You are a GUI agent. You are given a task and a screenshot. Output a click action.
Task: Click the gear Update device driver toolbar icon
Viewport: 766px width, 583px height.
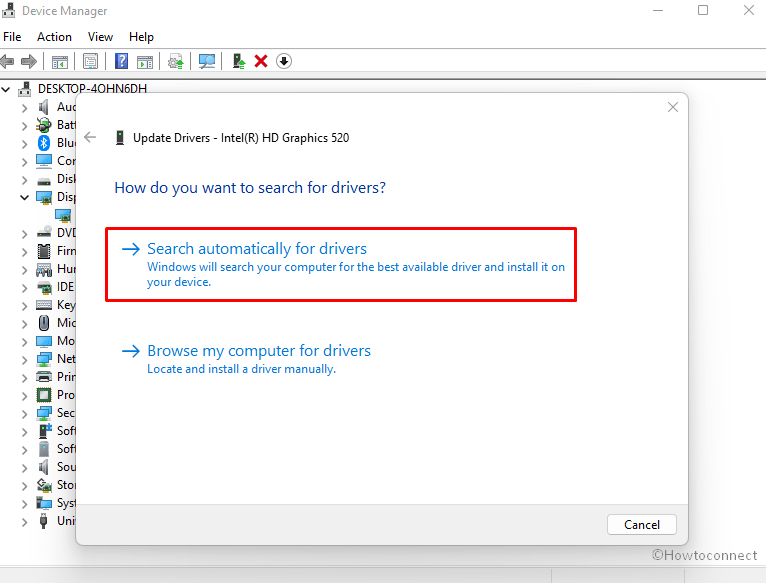(x=175, y=62)
